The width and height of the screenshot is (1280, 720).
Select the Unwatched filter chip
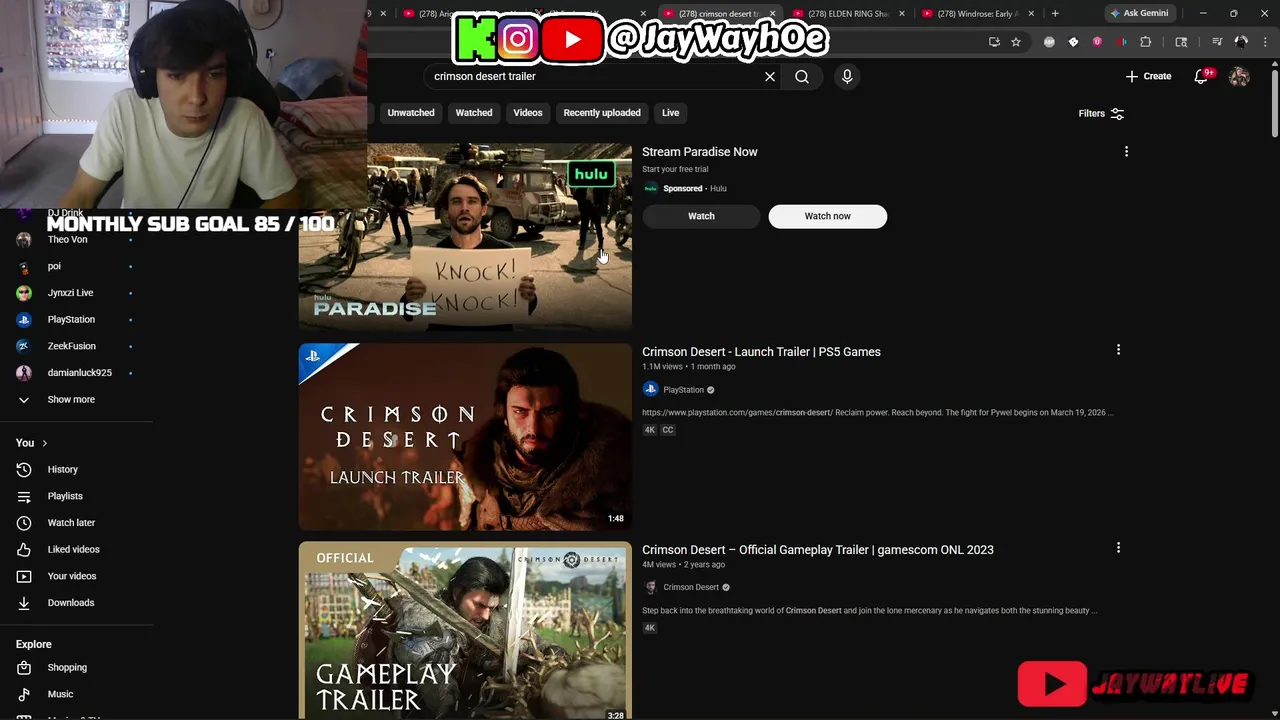coord(411,113)
